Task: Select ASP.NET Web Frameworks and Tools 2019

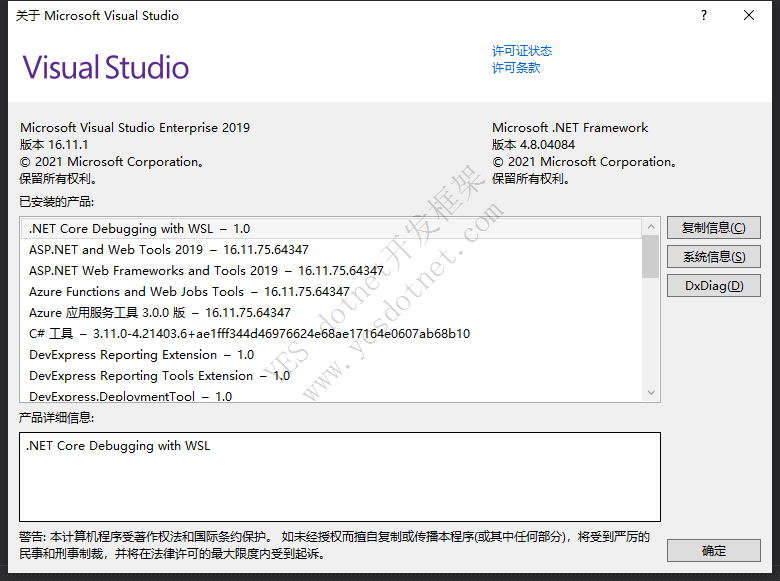Action: pyautogui.click(x=331, y=270)
